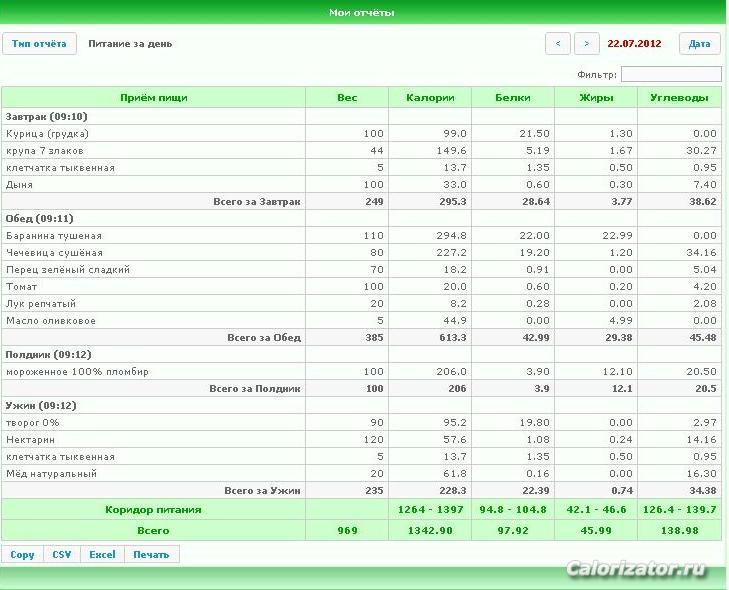Screen dimensions: 729x590
Task: Copy the report with Copy button
Action: point(22,555)
